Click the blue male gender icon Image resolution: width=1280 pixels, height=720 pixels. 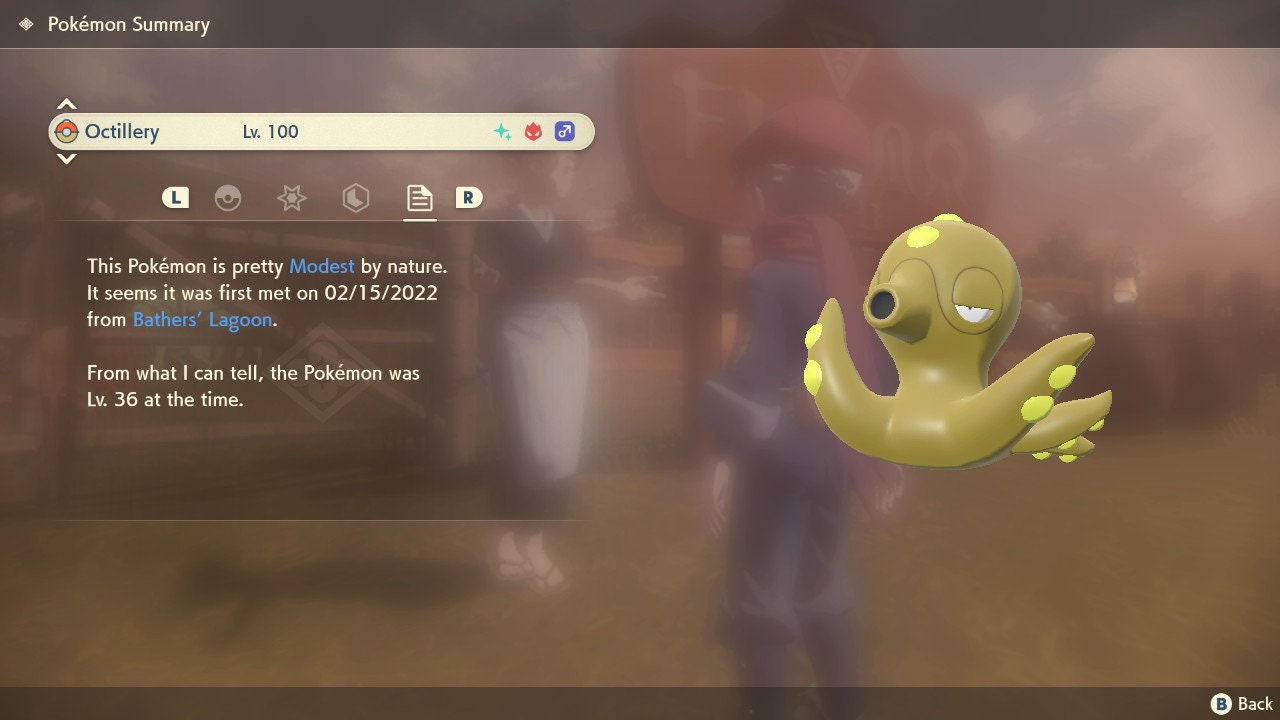565,130
